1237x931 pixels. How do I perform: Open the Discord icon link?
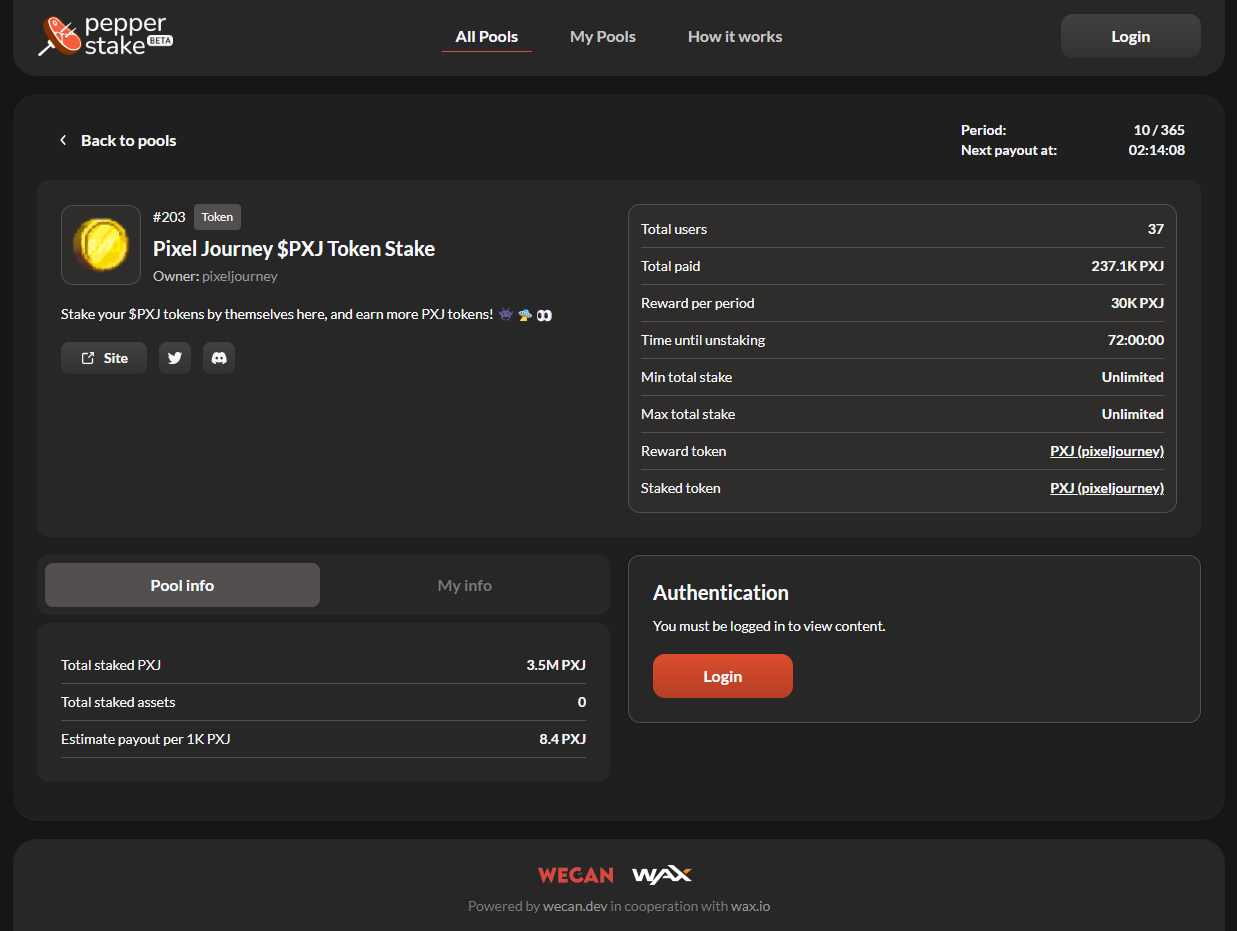[x=219, y=358]
